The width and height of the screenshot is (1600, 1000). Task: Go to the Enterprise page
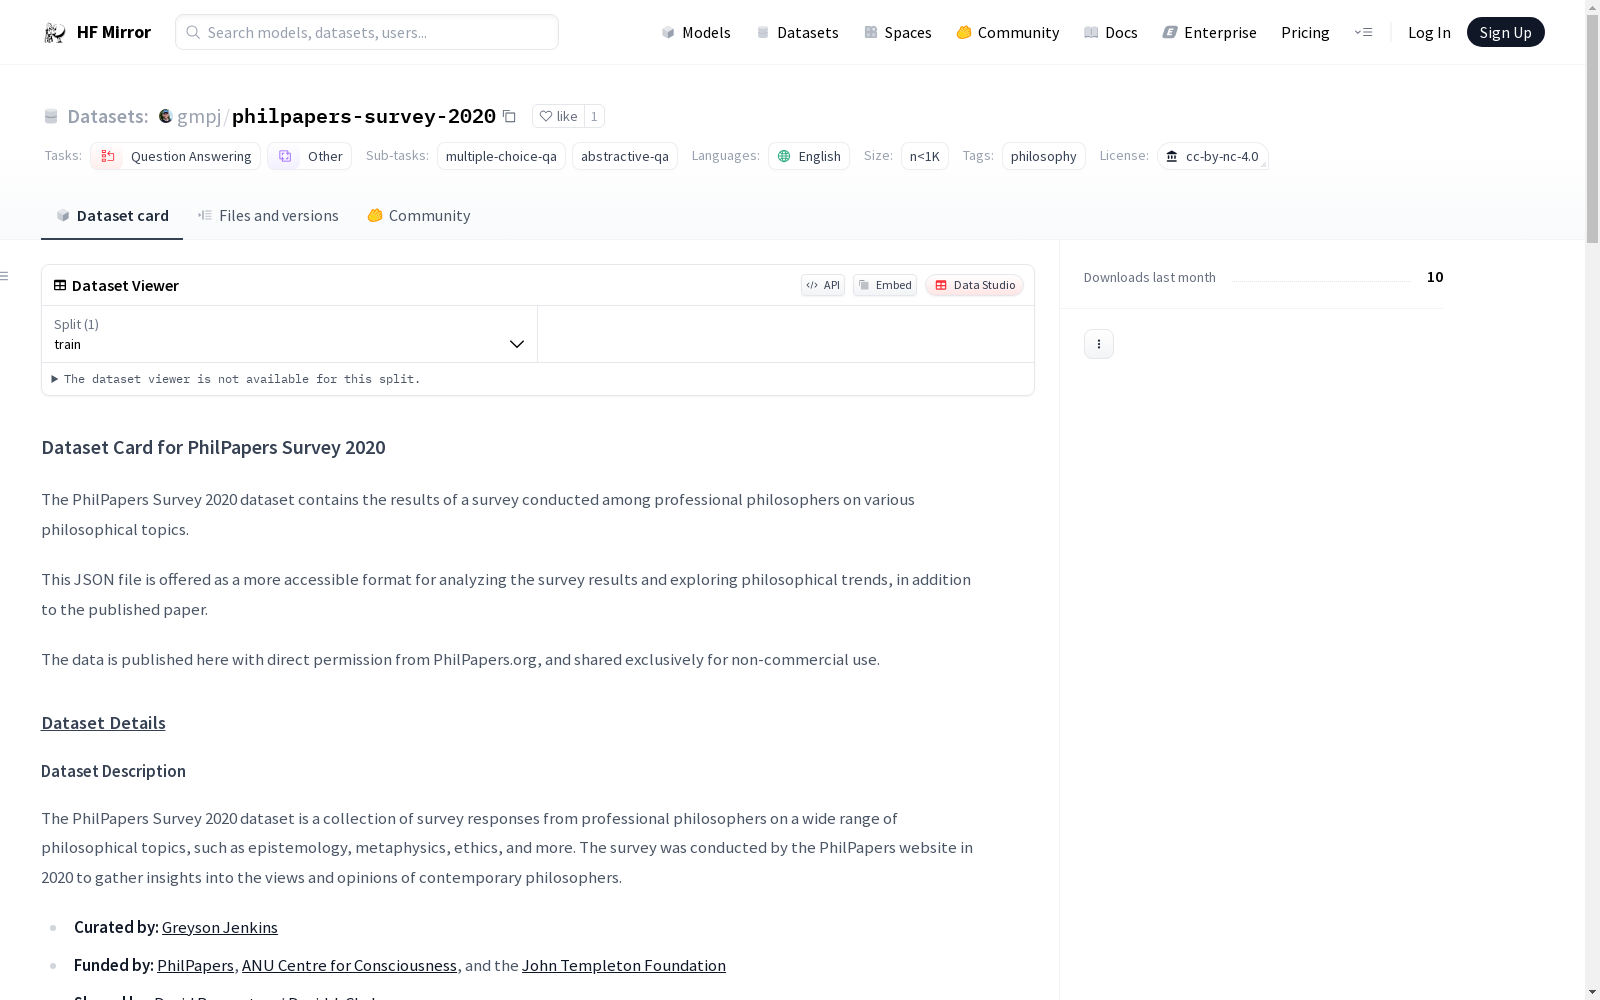tap(1210, 32)
